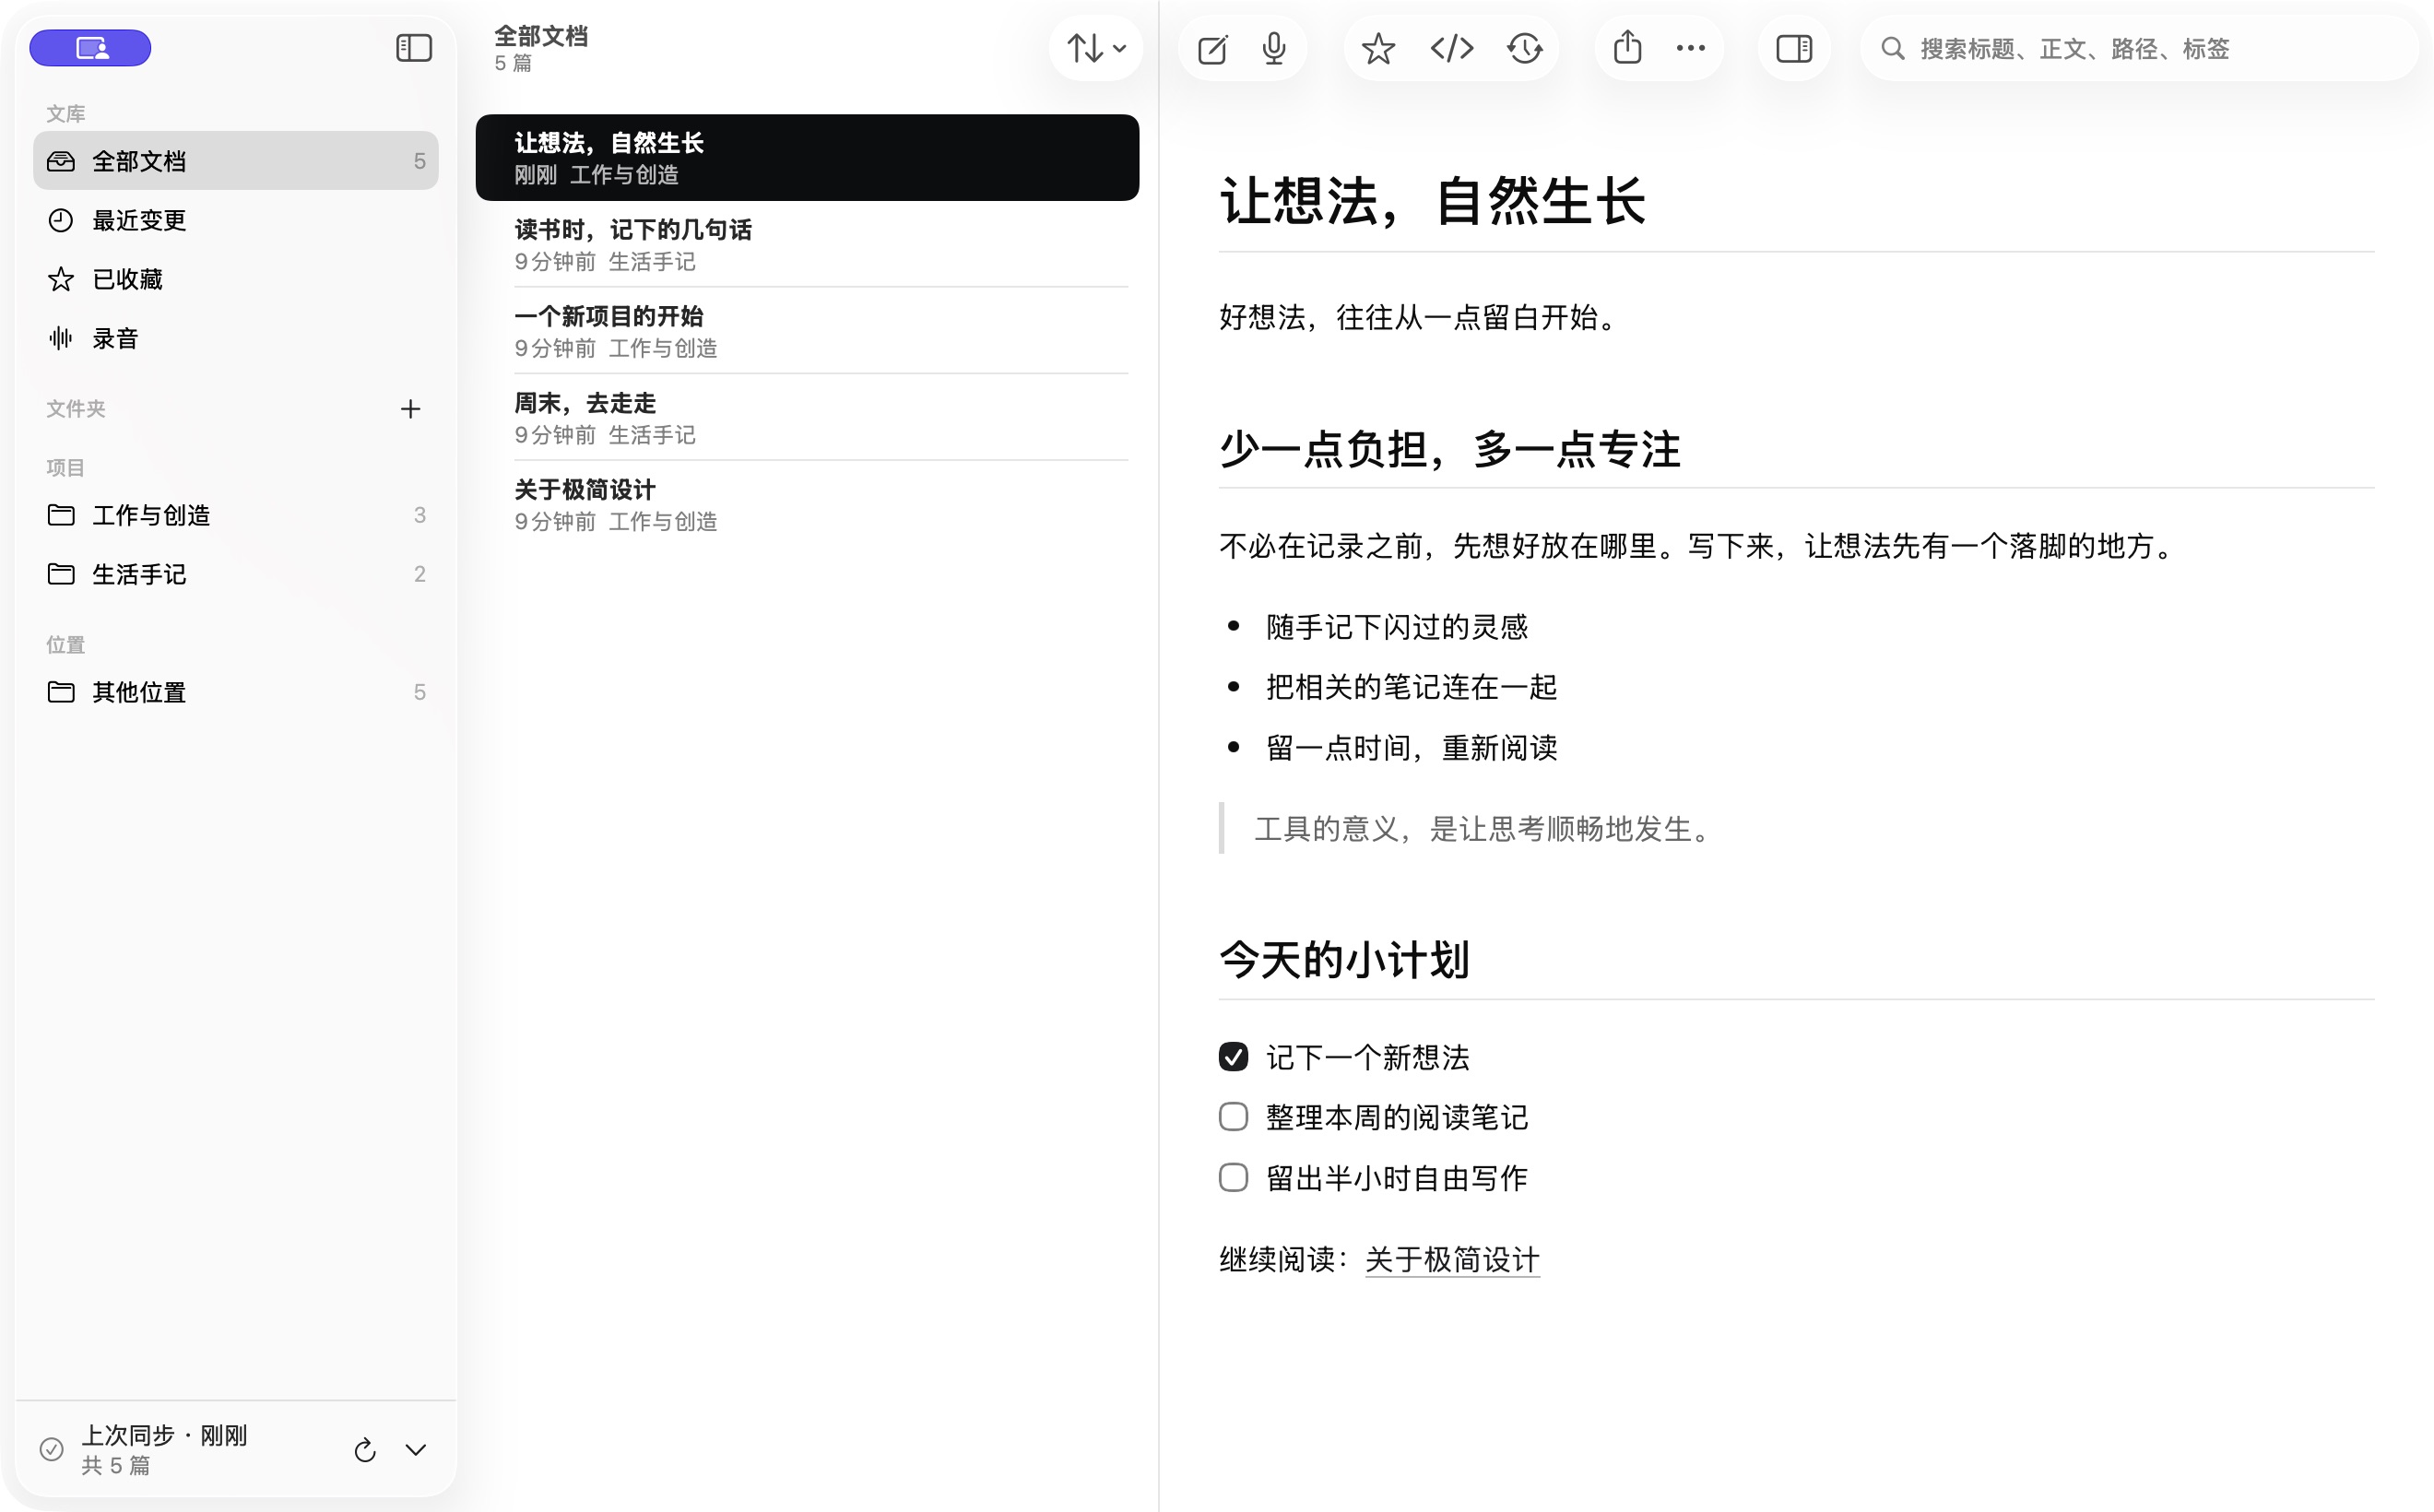This screenshot has width=2434, height=1512.
Task: Click the bullet 把相关的笔记连在一起
Action: pyautogui.click(x=1411, y=687)
